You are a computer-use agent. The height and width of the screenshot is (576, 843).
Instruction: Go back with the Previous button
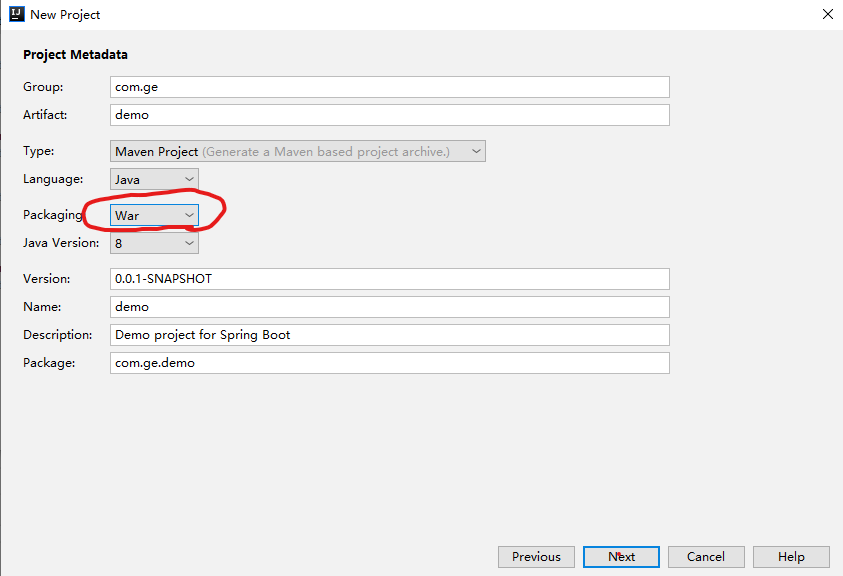536,557
